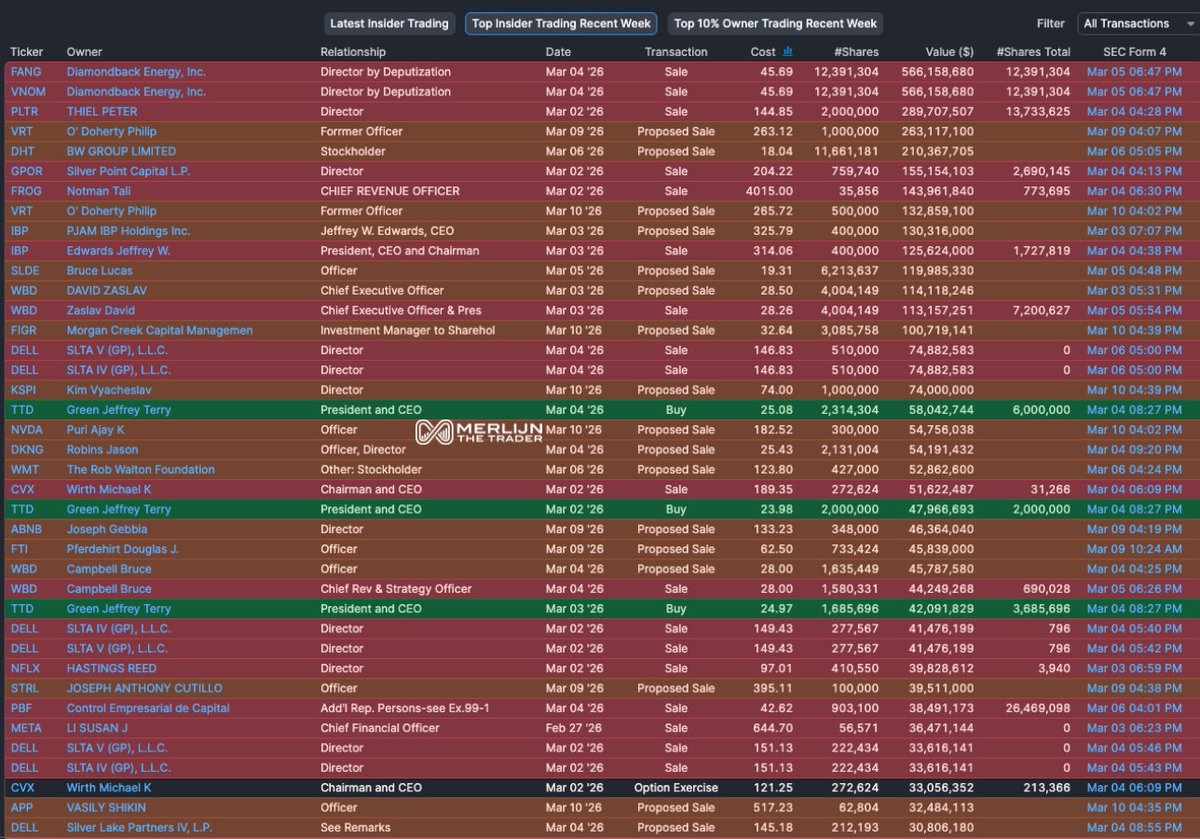
Task: Open the FROG ticker link
Action: 26,191
